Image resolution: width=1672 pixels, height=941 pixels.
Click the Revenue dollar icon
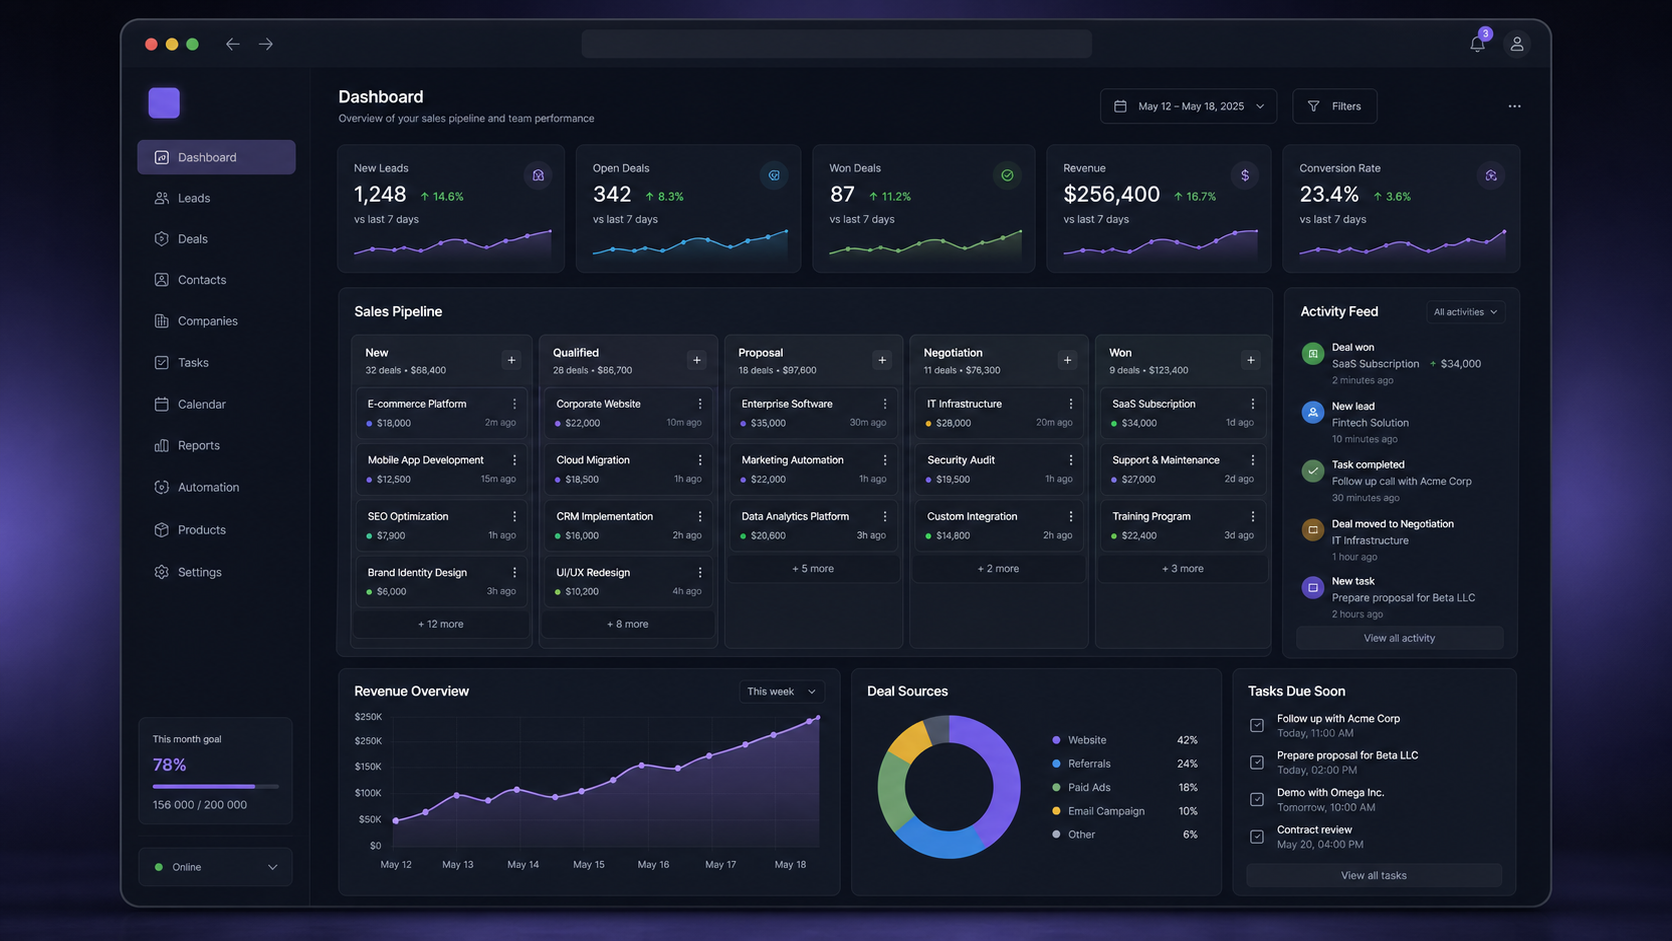click(x=1245, y=175)
